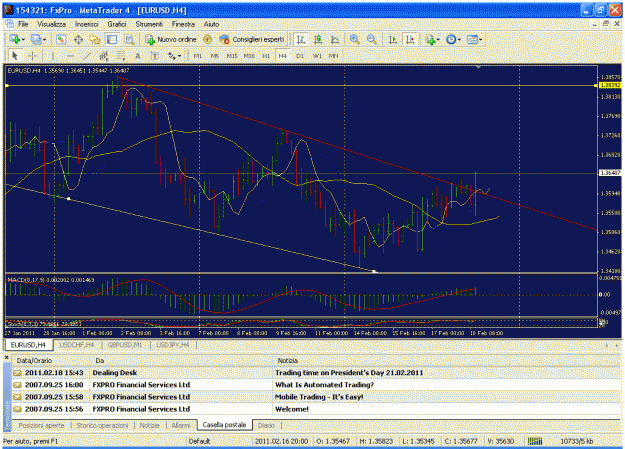Open the Strumenti menu

[149, 24]
